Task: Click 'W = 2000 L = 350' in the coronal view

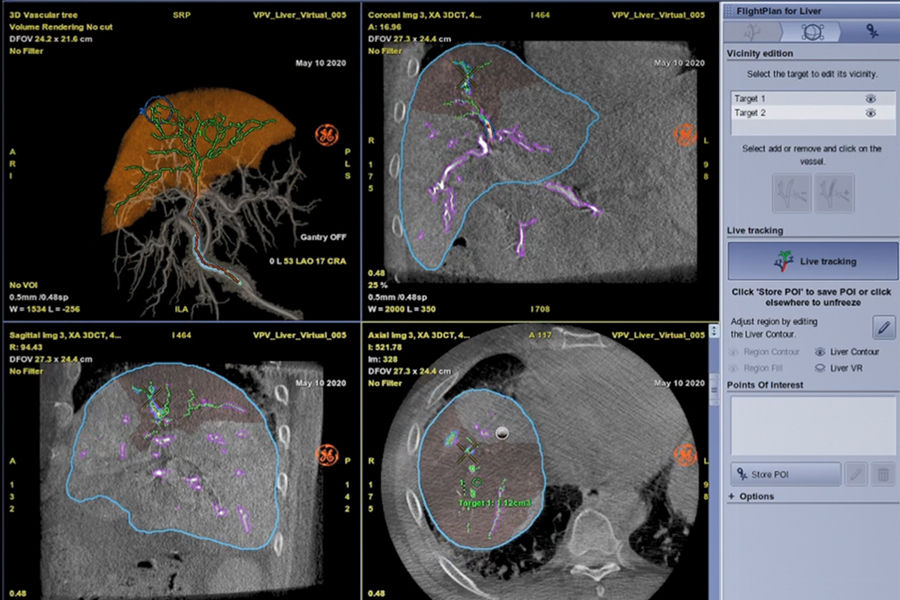Action: (402, 309)
